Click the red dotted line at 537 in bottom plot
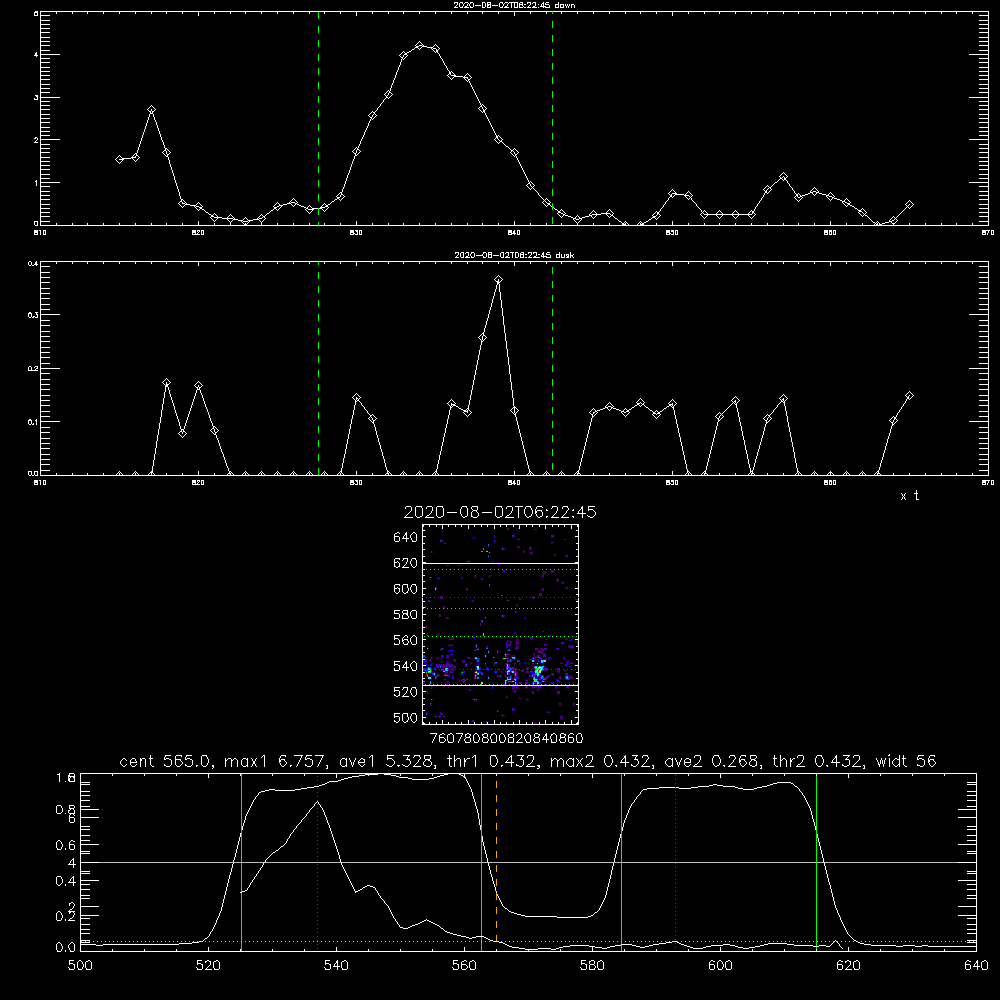Viewport: 1000px width, 1000px height. [x=318, y=861]
